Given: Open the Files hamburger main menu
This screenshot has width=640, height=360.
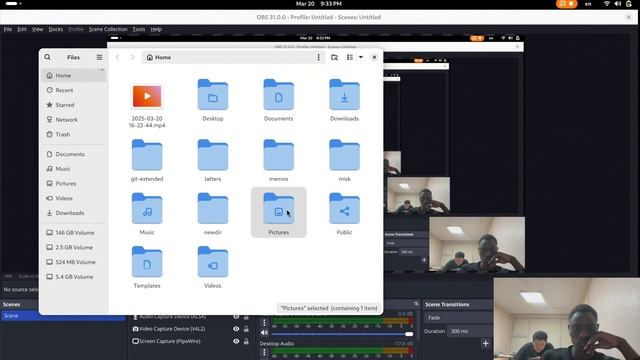Looking at the screenshot, I should 99,58.
